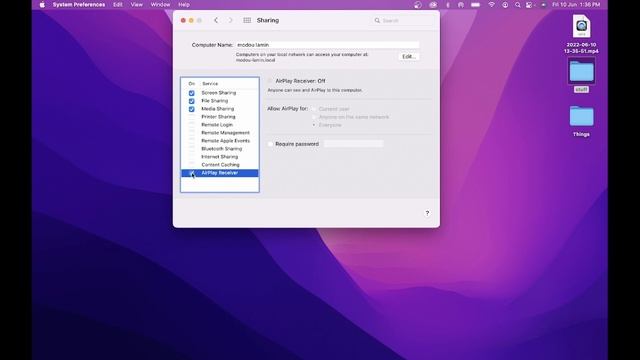The image size is (640, 360).
Task: Select Bluetooth Sharing service row
Action: pos(220,149)
